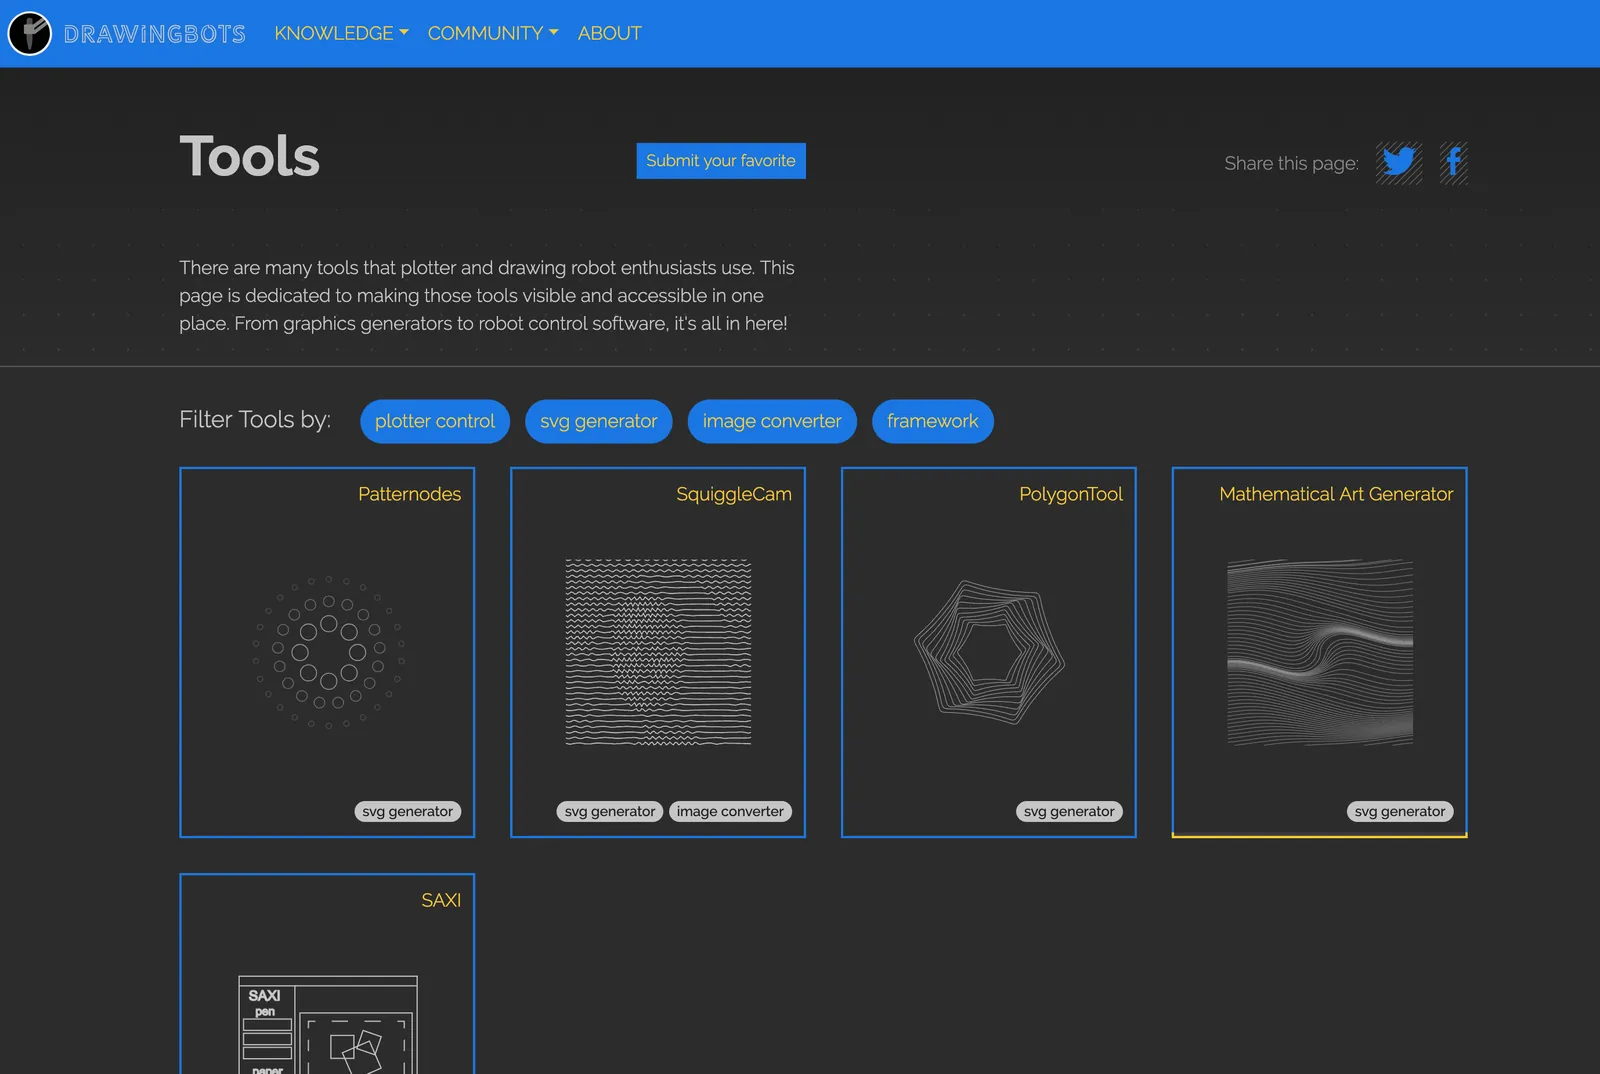Click PolygonTool nested hexagon thumbnail
Image resolution: width=1600 pixels, height=1074 pixels.
[989, 652]
